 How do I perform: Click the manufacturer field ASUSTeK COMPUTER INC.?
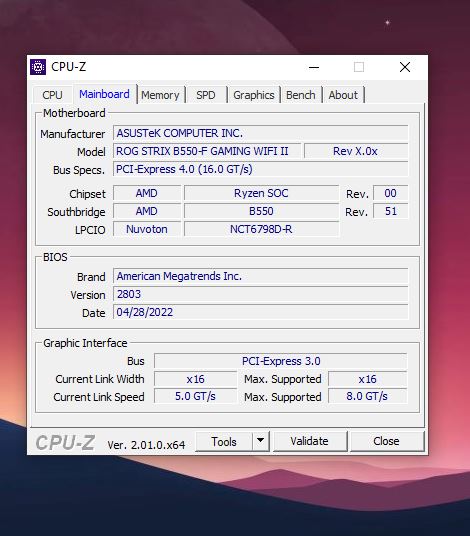(260, 133)
